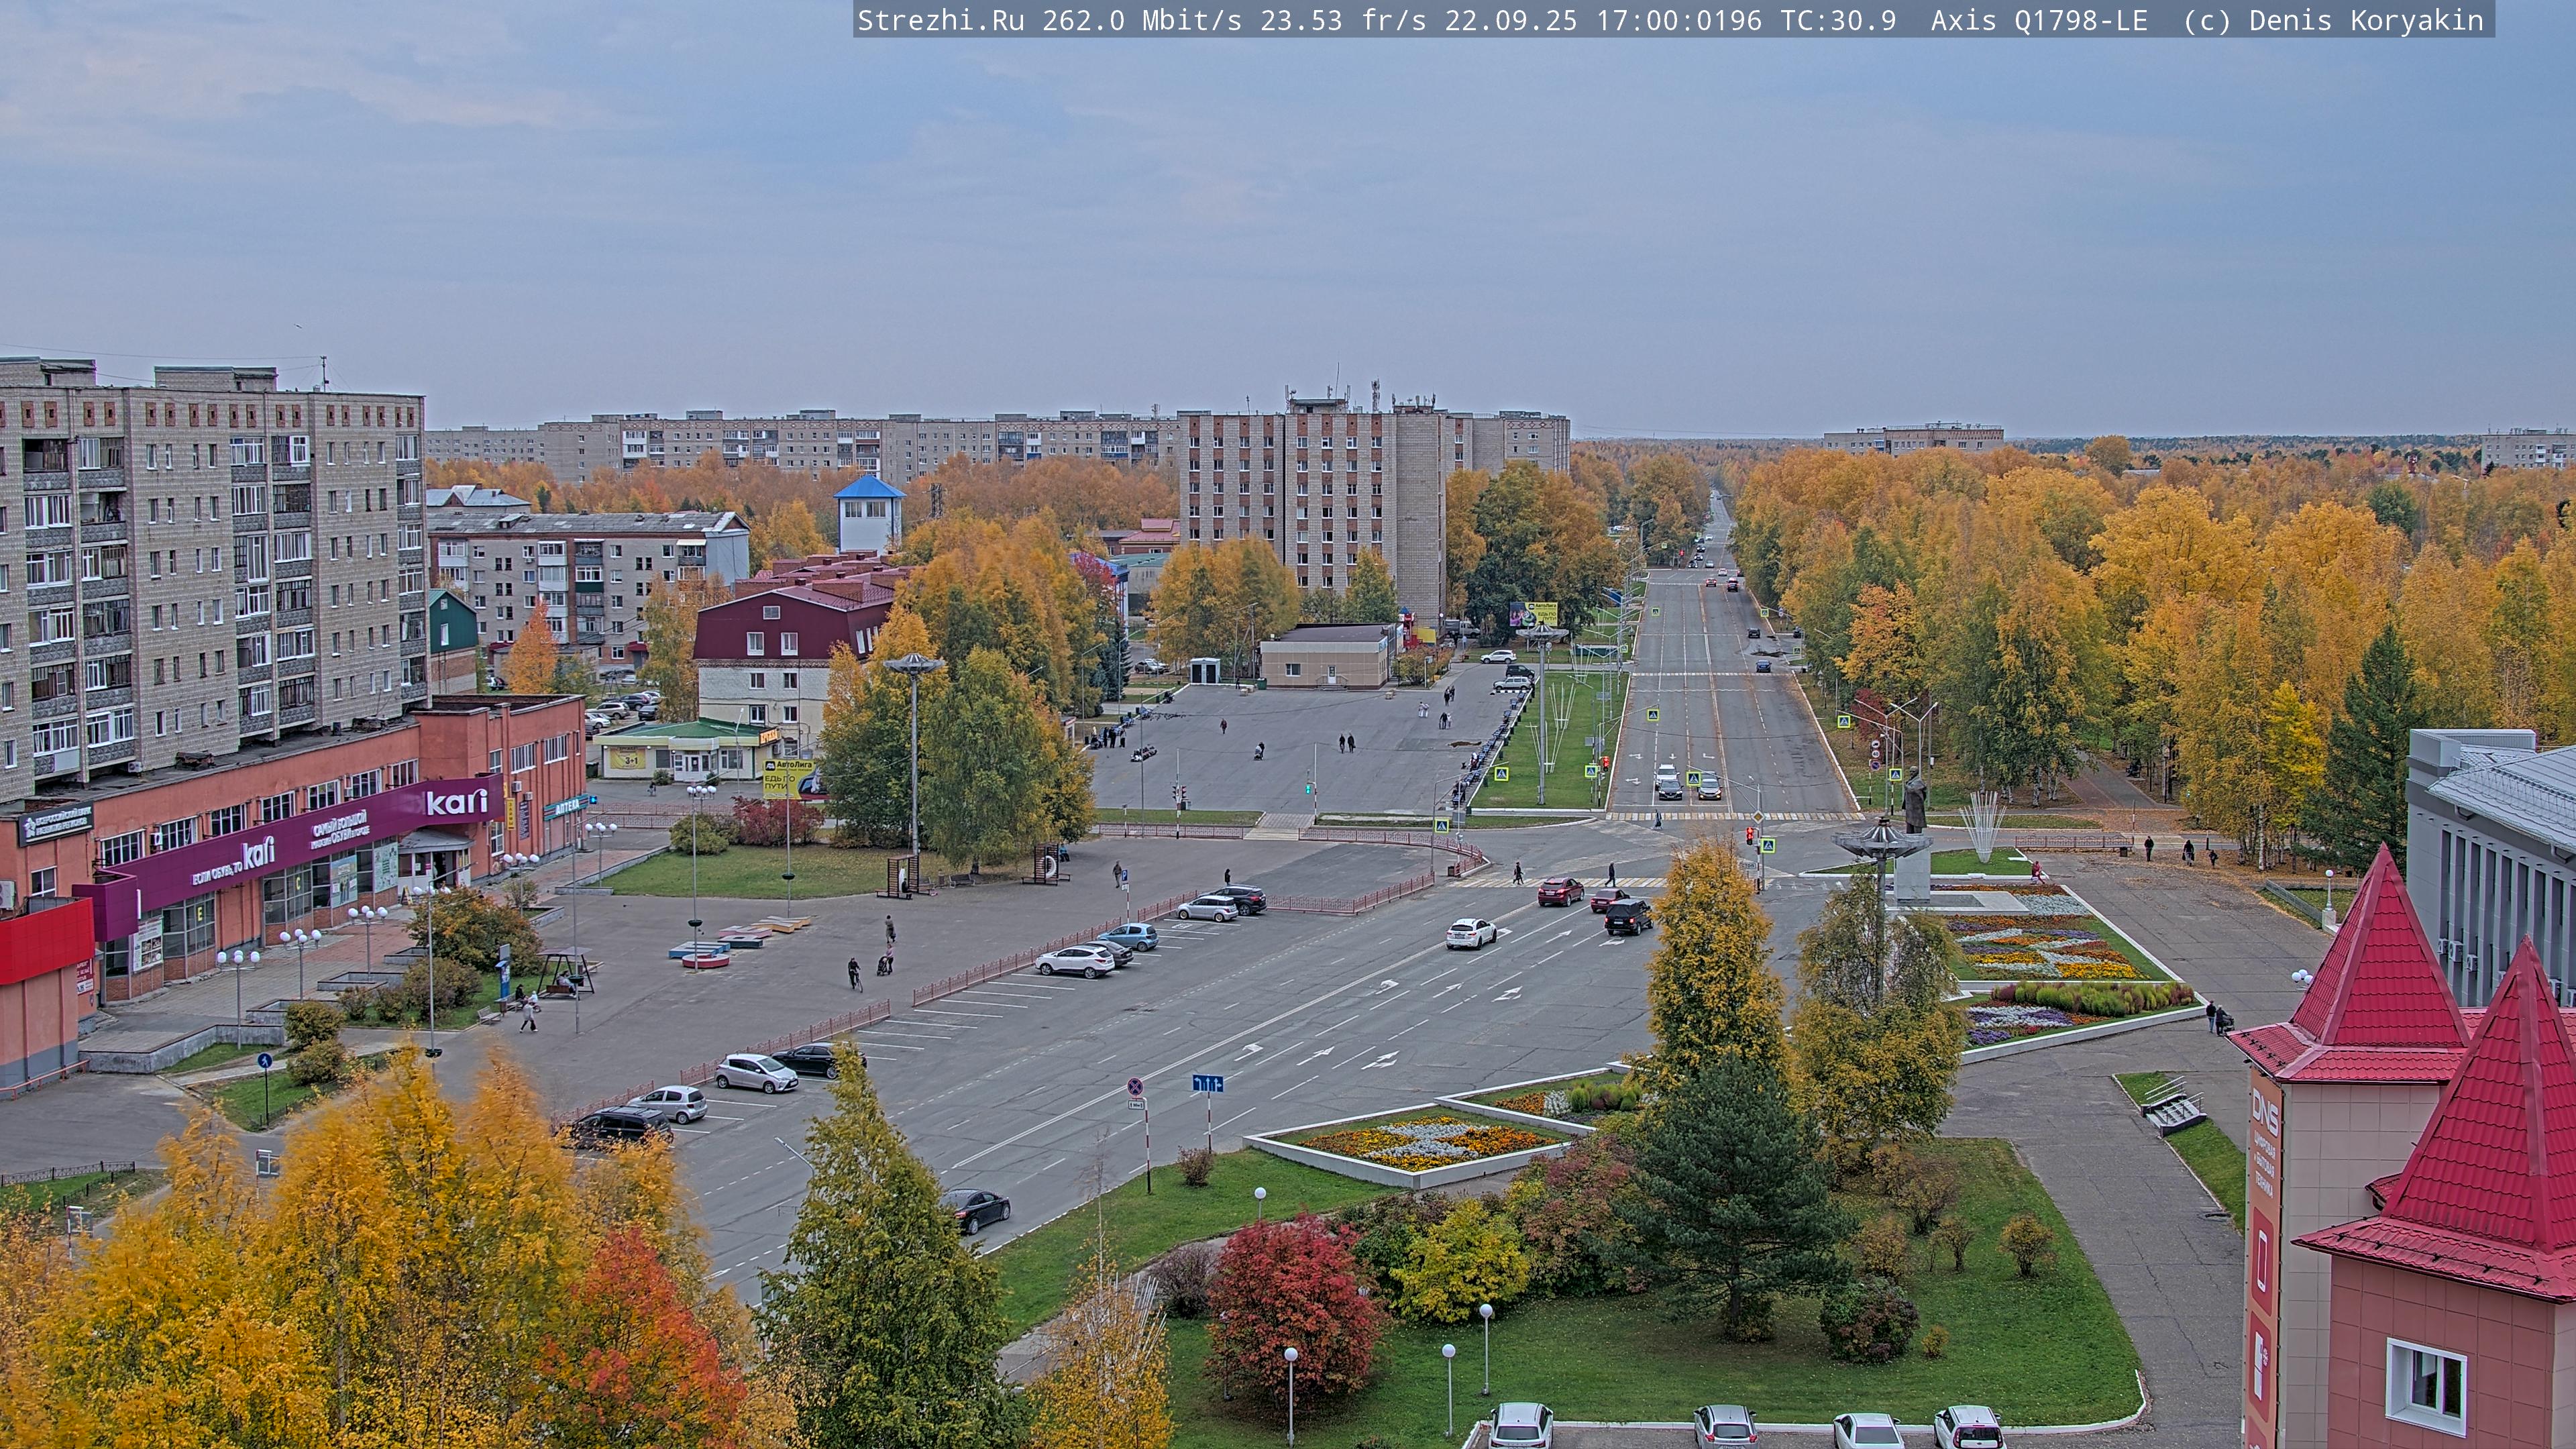Click the red traffic light beside the STOP sign

(x=1750, y=835)
